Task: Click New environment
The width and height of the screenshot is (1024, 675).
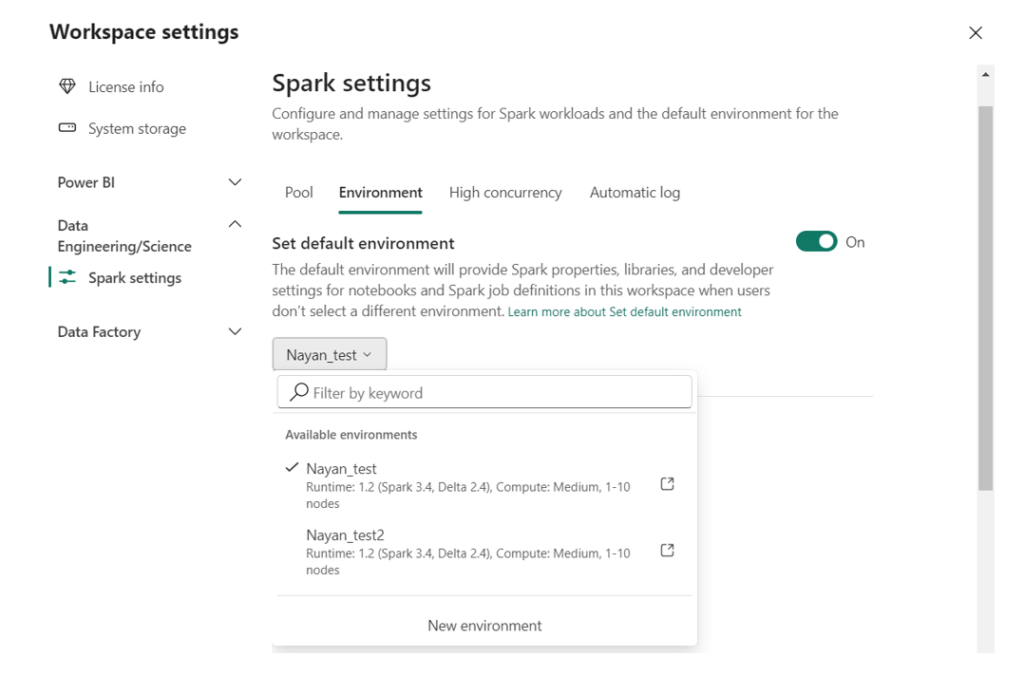Action: click(x=484, y=625)
